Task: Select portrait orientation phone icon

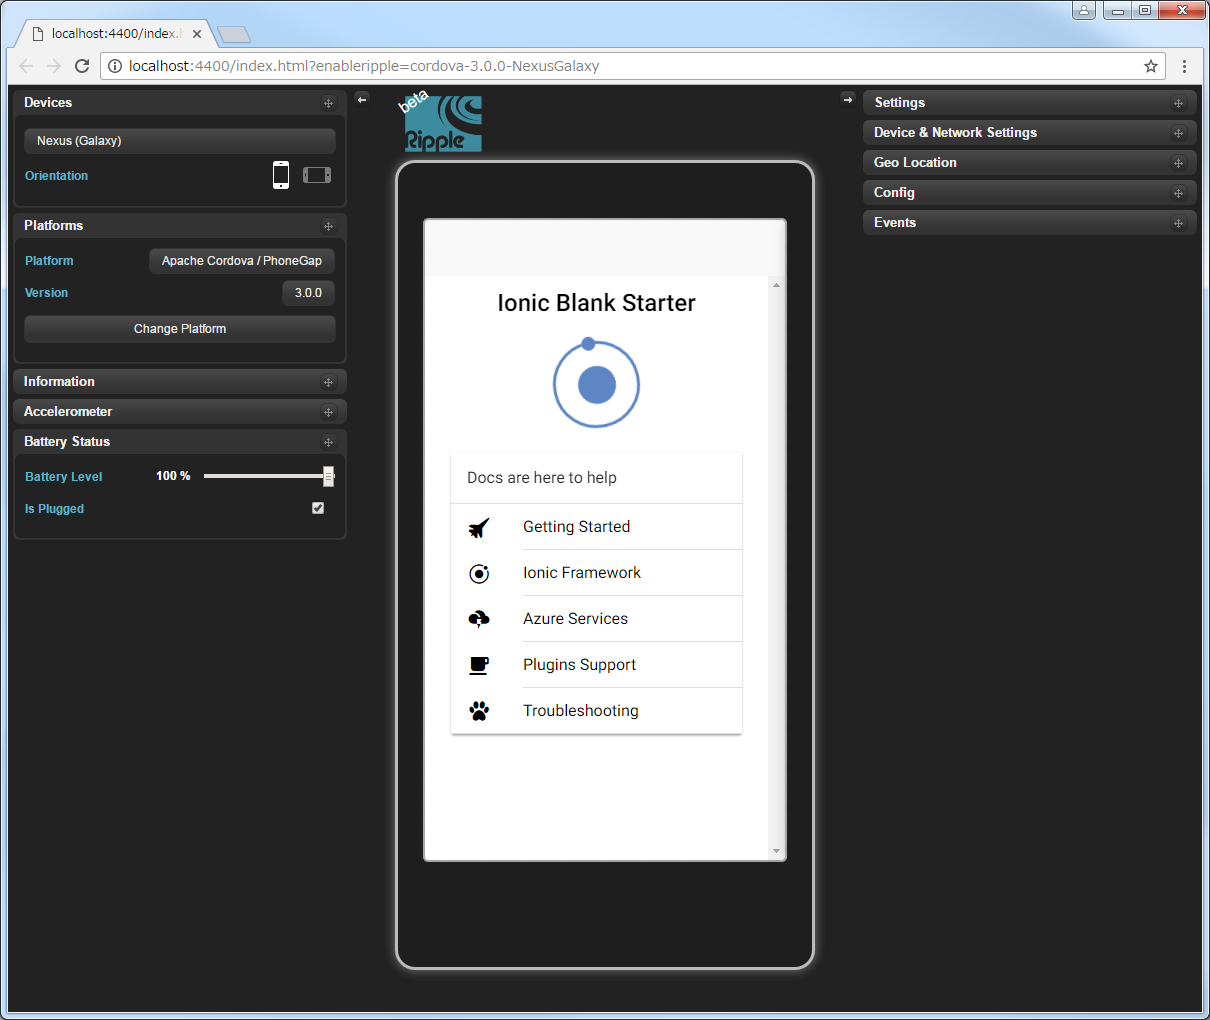Action: point(281,175)
